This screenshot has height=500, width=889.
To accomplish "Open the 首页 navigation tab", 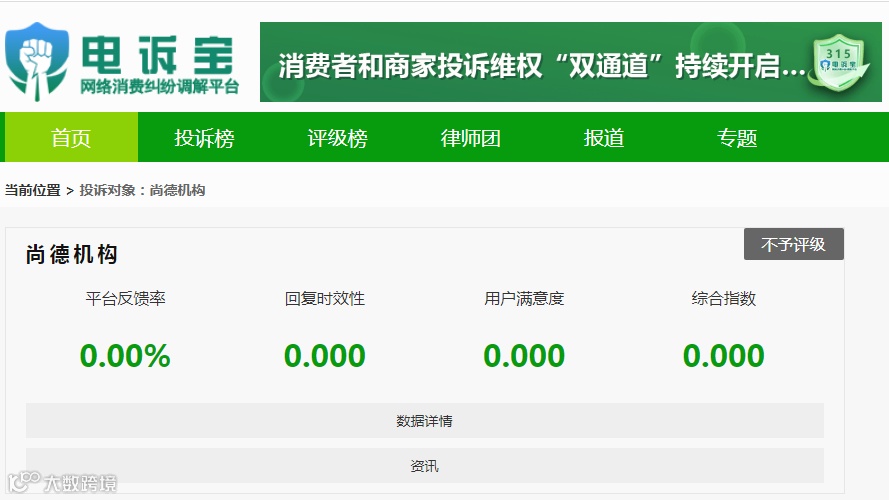I will tap(71, 137).
